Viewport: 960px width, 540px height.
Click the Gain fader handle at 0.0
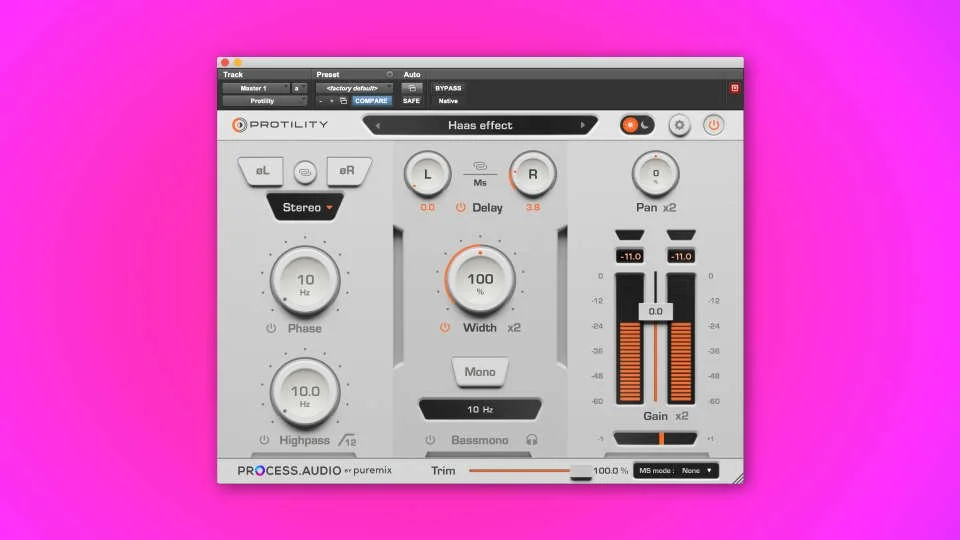[655, 311]
